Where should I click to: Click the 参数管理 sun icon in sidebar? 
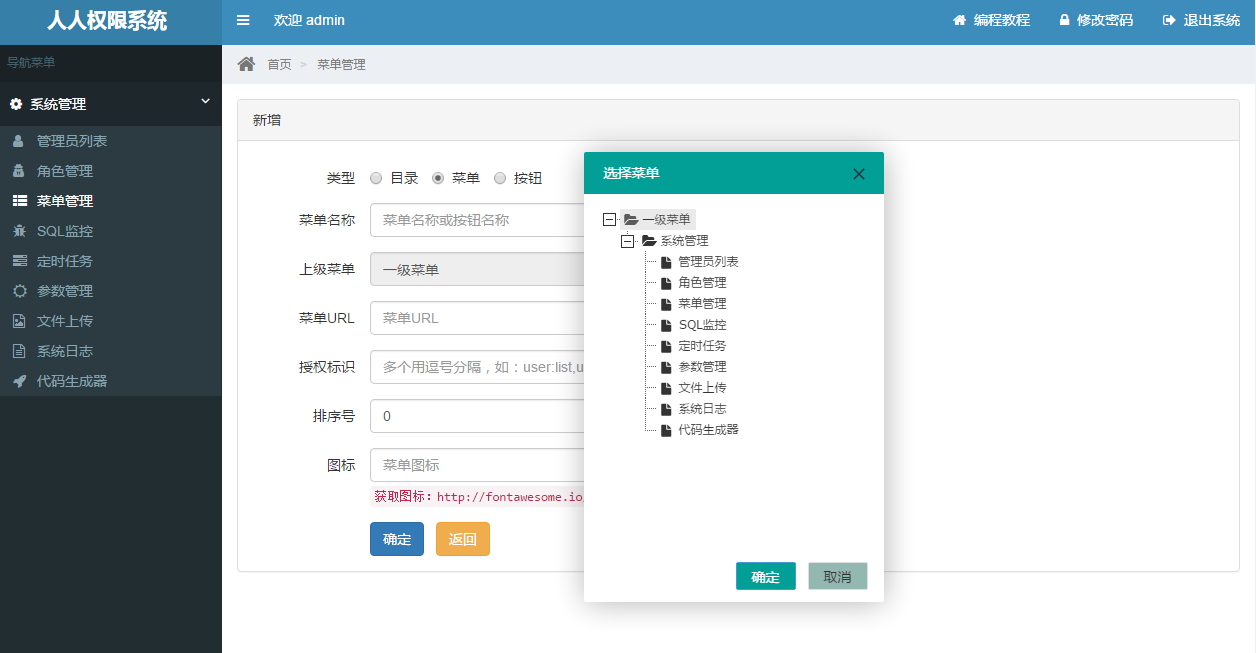point(18,291)
